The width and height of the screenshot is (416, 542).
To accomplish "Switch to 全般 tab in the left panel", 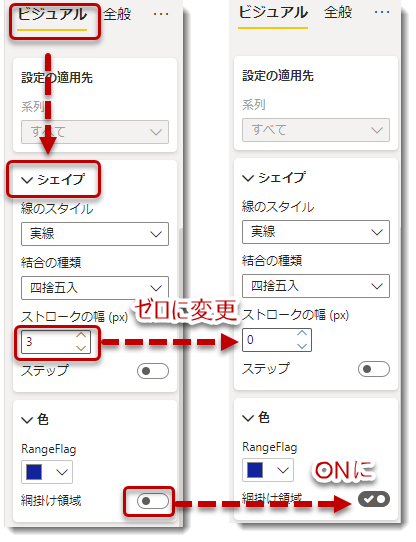I will tap(117, 14).
